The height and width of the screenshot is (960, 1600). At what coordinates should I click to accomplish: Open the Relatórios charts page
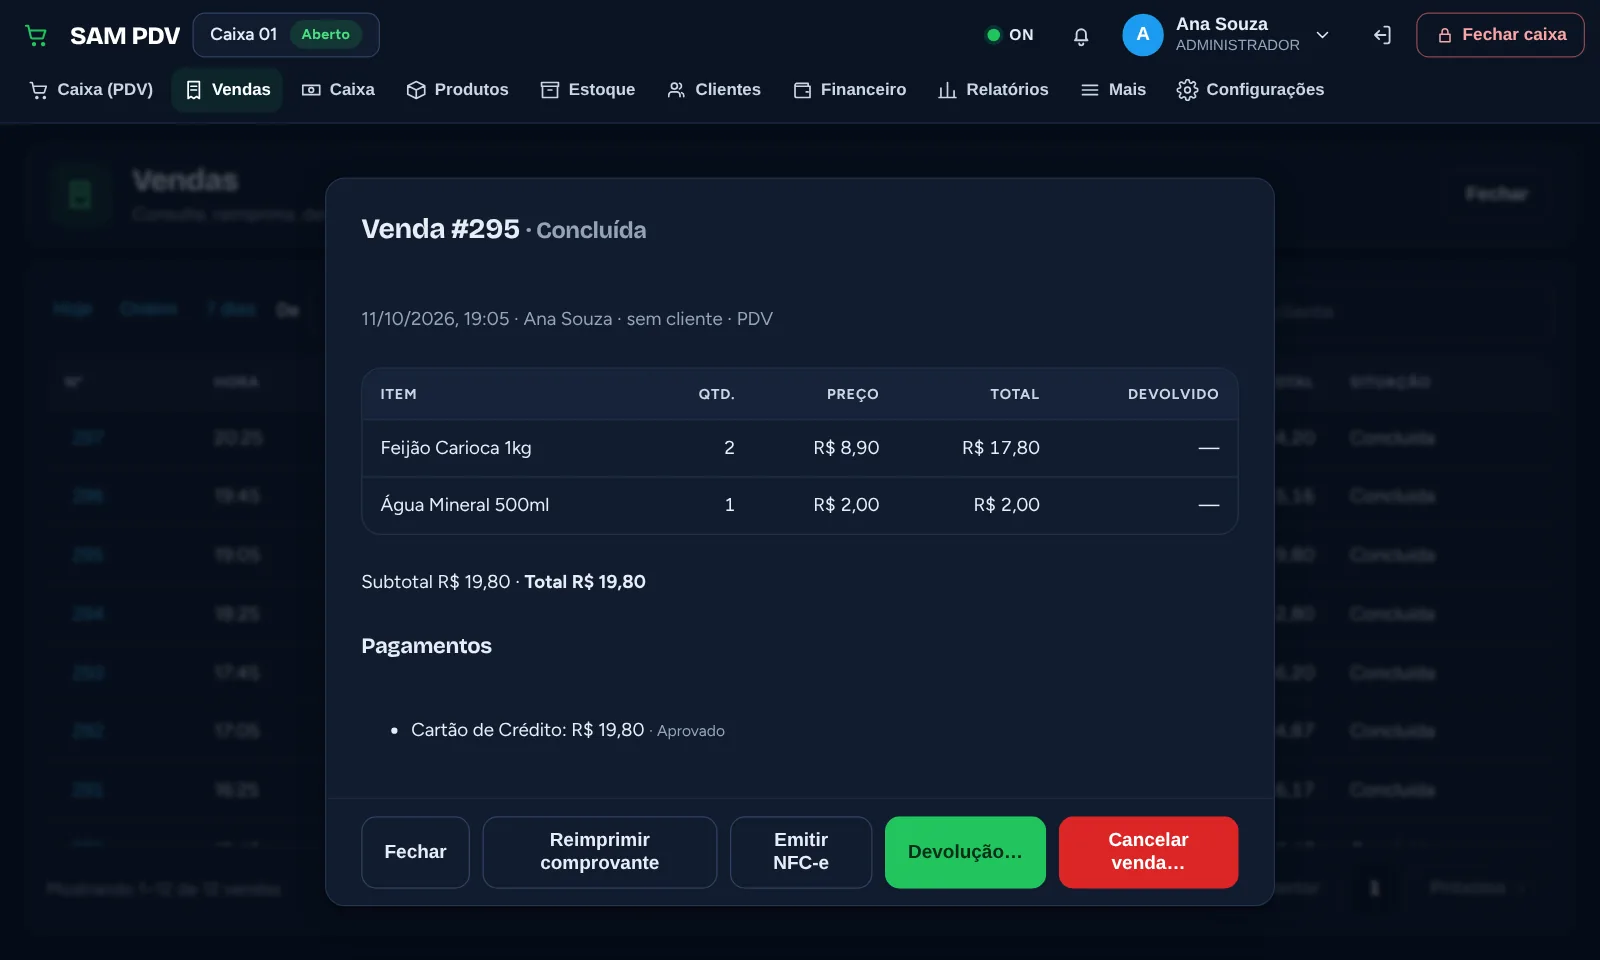pyautogui.click(x=993, y=90)
